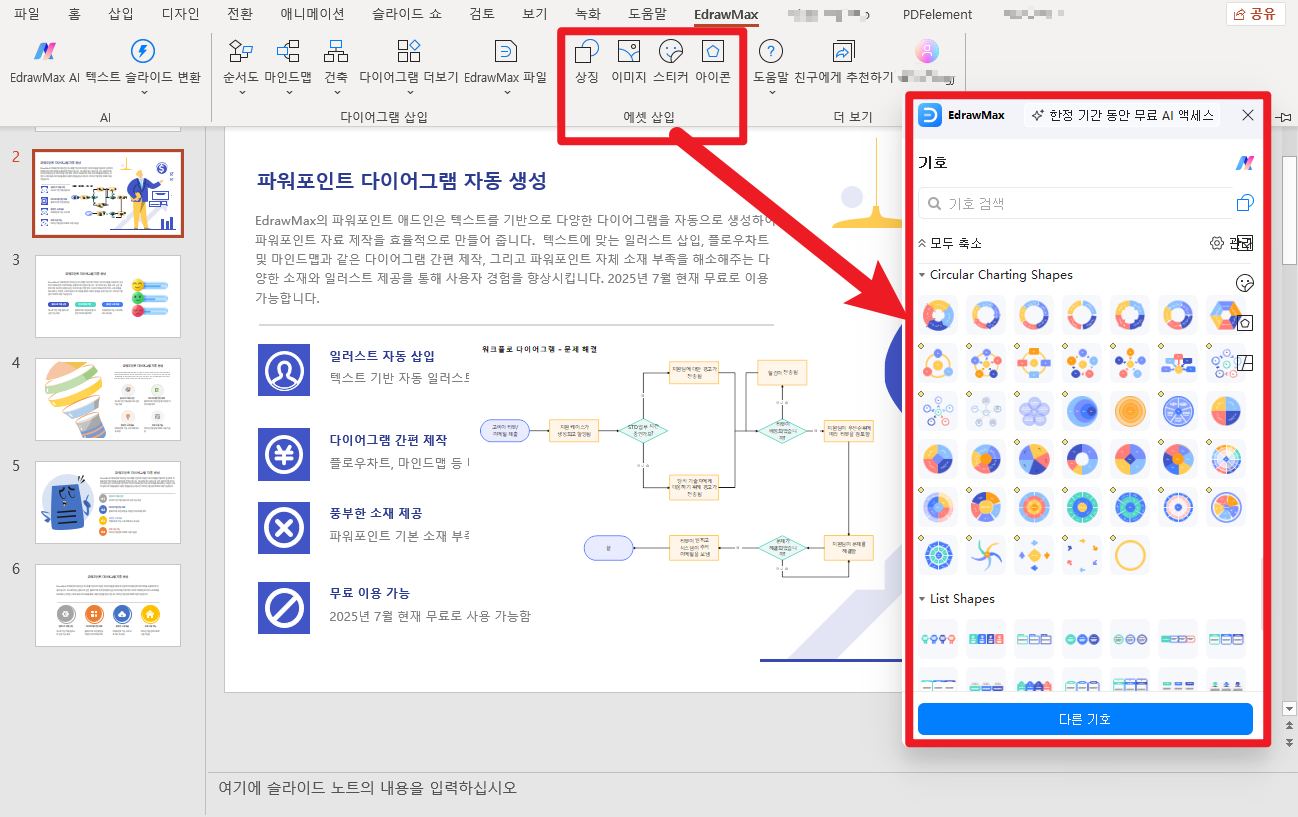This screenshot has width=1298, height=817.
Task: Switch to the 슬라이드 쇼 tab
Action: pyautogui.click(x=409, y=14)
